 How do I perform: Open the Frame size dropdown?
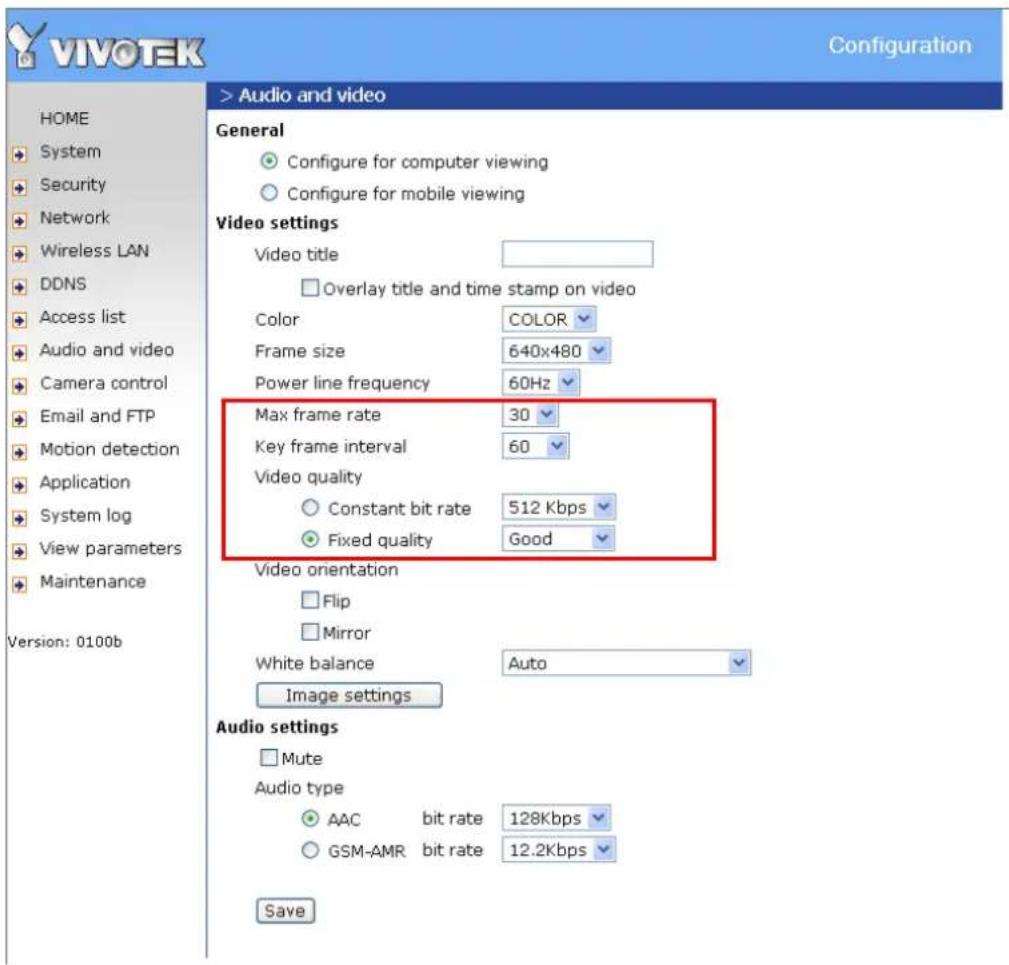(x=556, y=351)
